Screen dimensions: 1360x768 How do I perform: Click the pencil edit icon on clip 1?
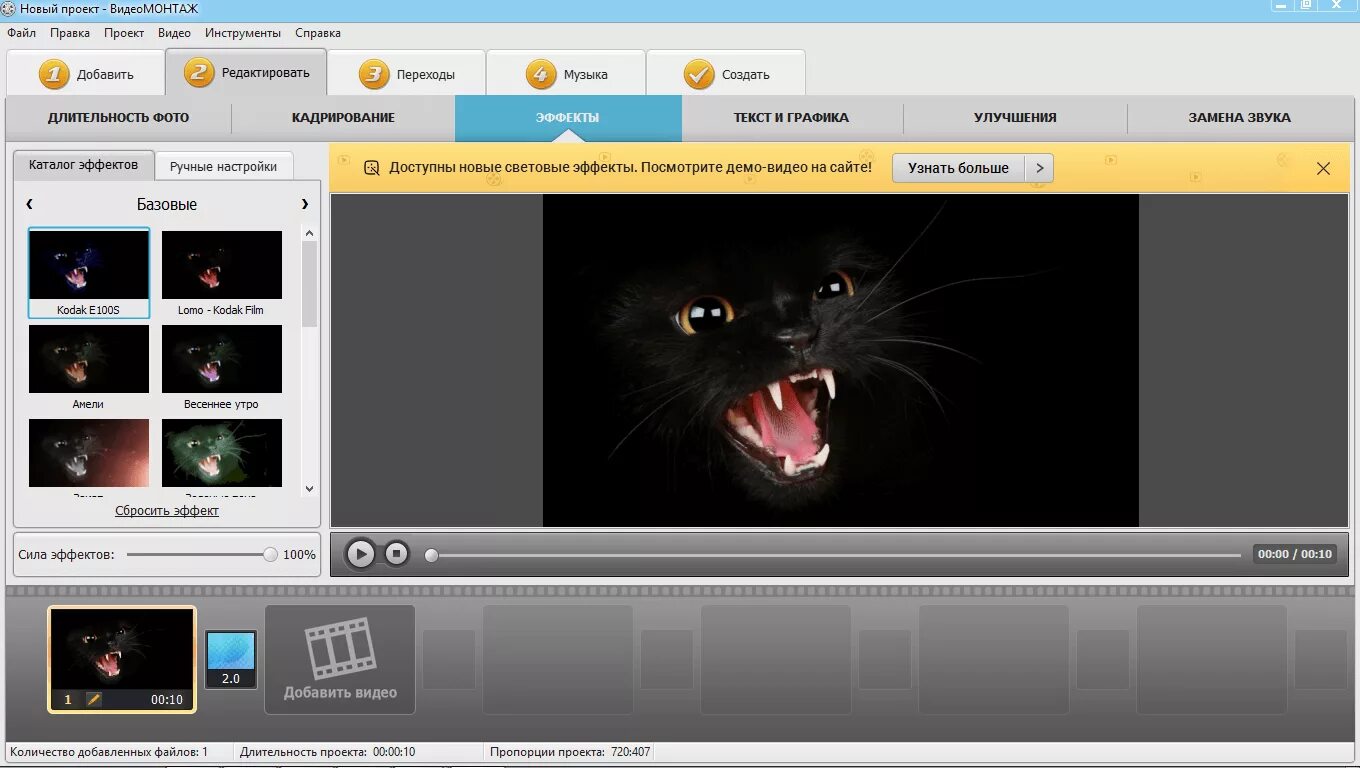pyautogui.click(x=94, y=700)
